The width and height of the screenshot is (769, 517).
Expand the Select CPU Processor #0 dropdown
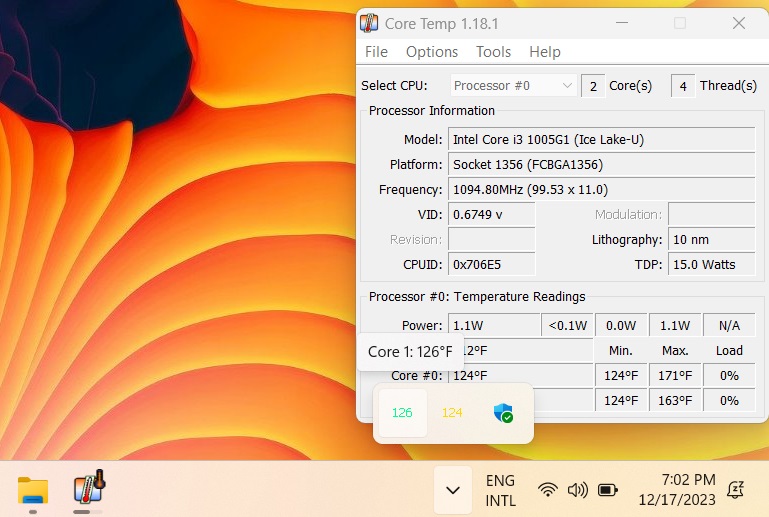513,85
